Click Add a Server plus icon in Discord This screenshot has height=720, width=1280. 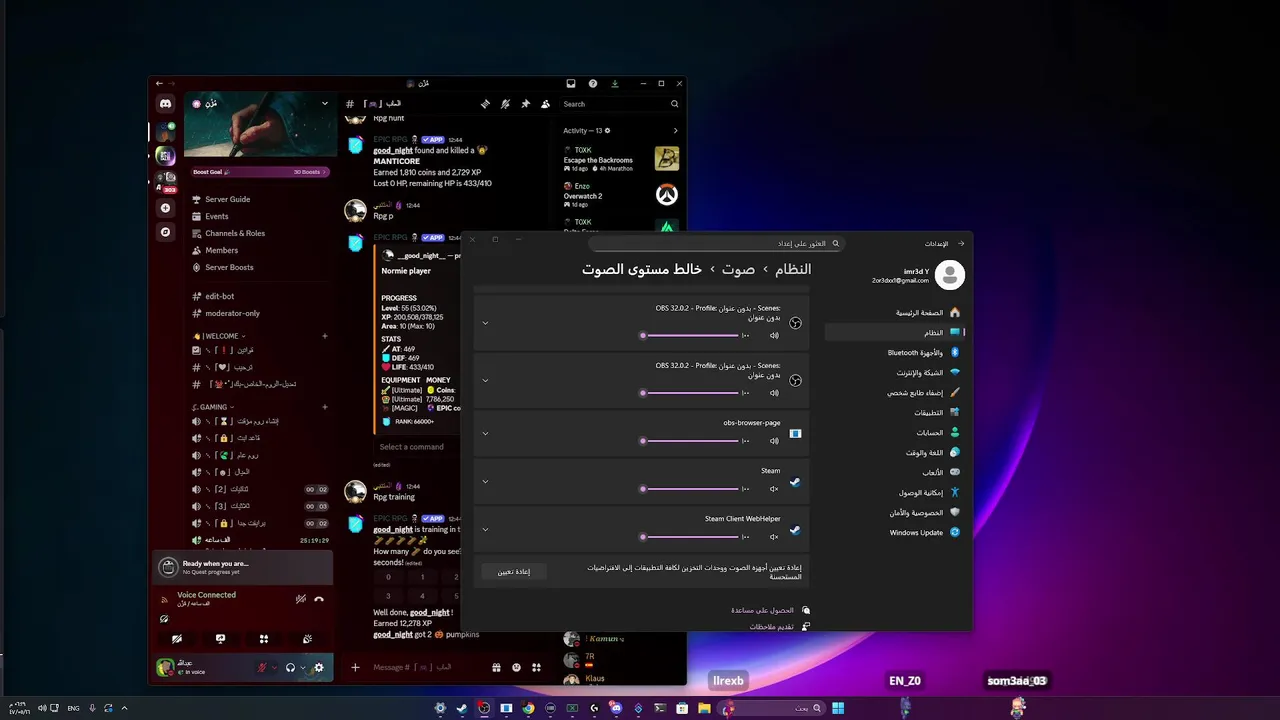tap(166, 208)
